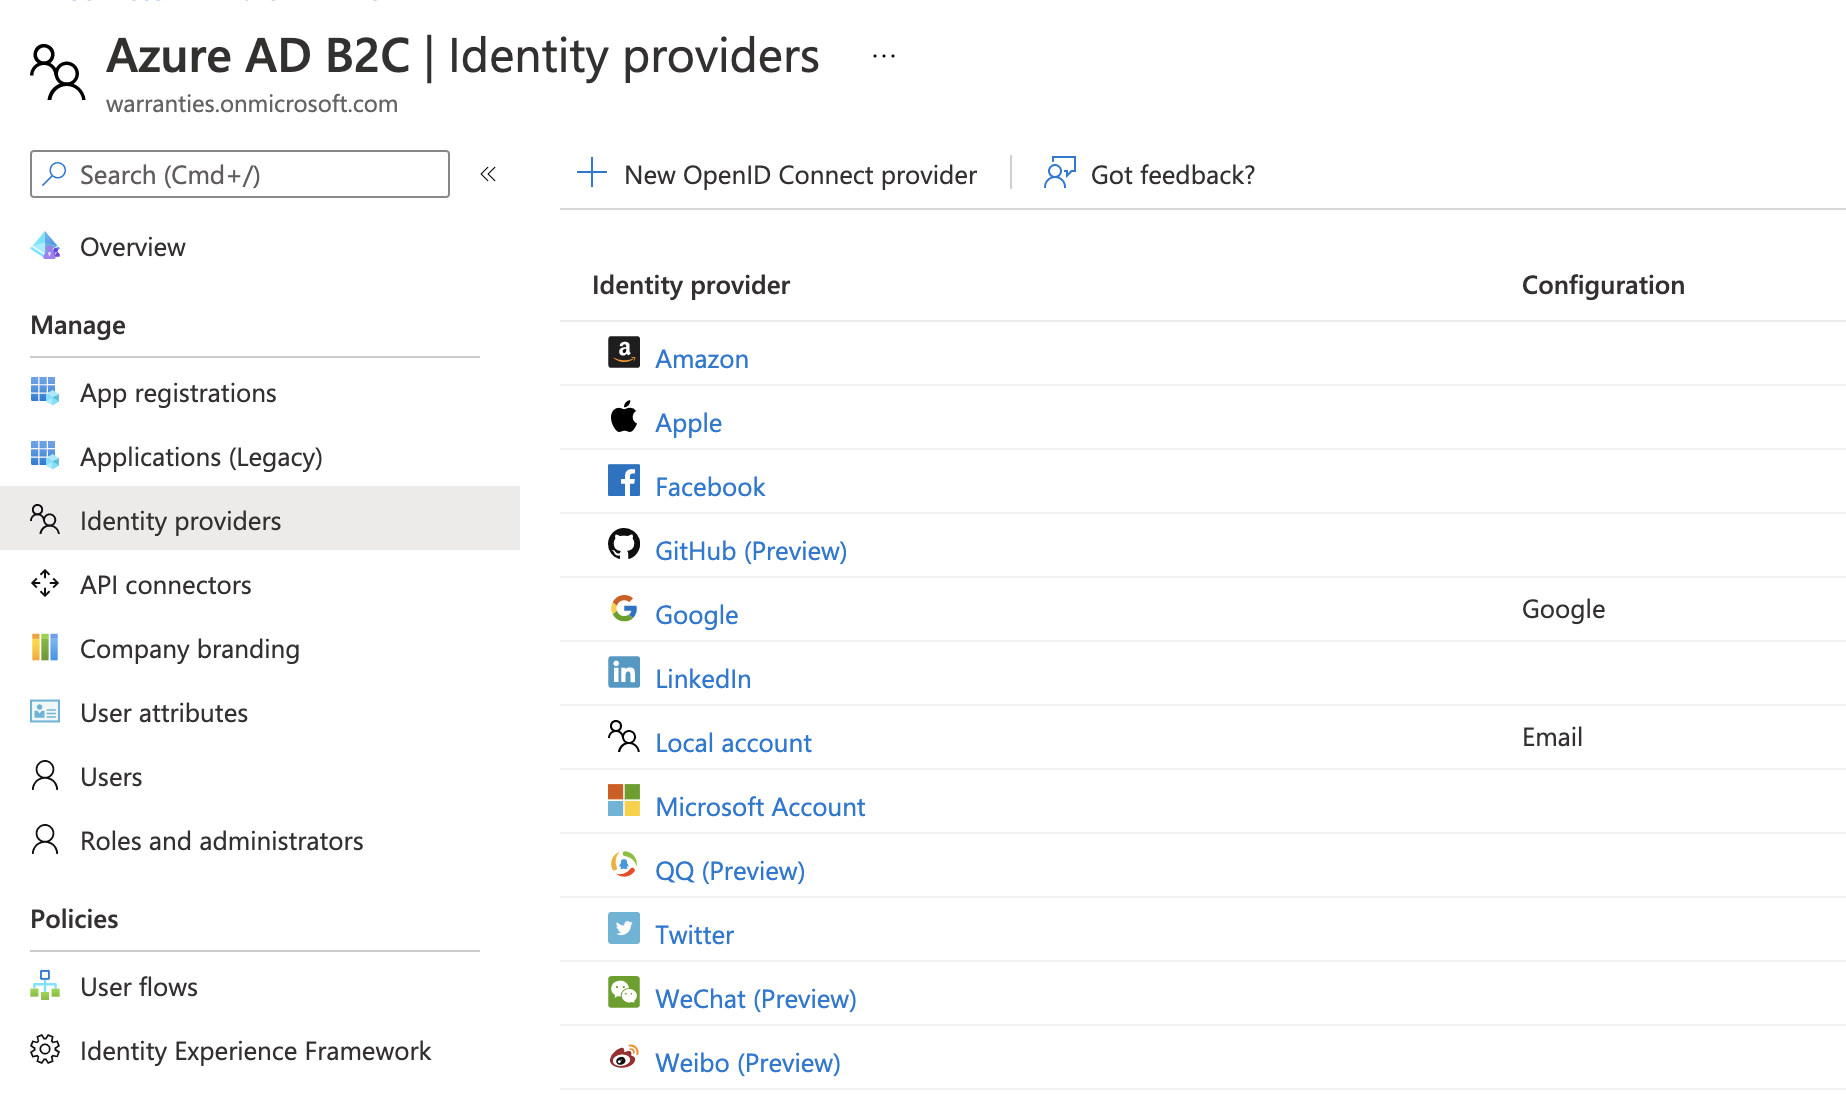The image size is (1846, 1116).
Task: Click the Roles and administrators person icon
Action: pos(45,839)
